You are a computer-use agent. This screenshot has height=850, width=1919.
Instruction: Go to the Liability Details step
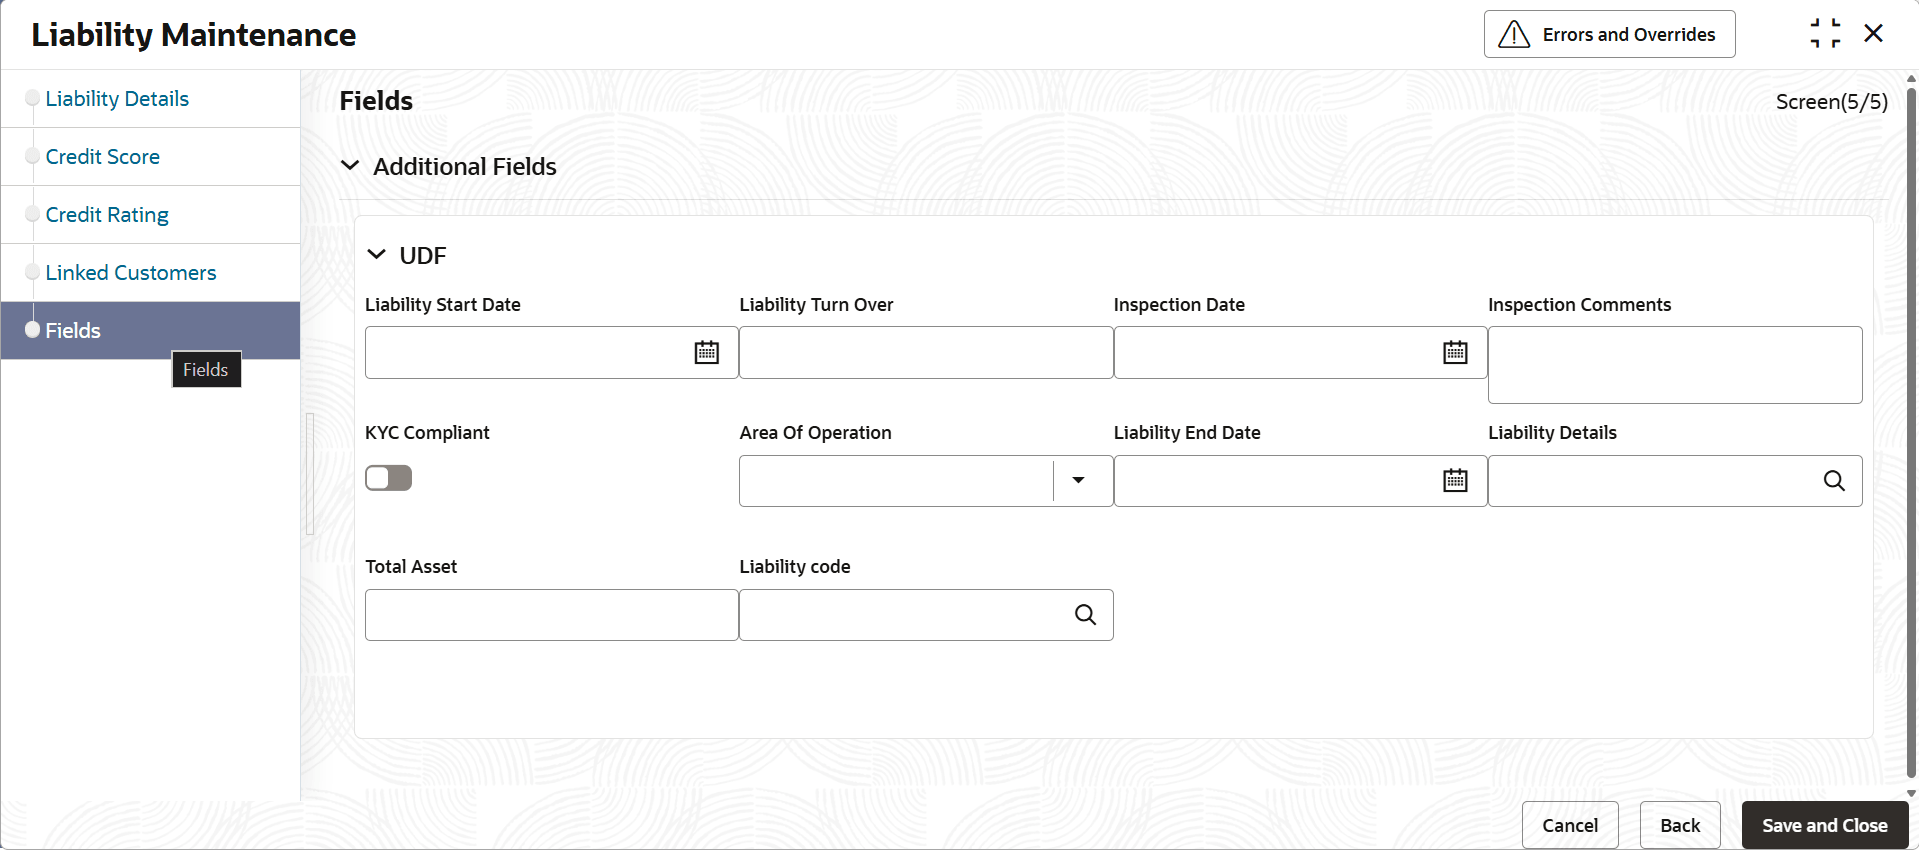tap(117, 99)
